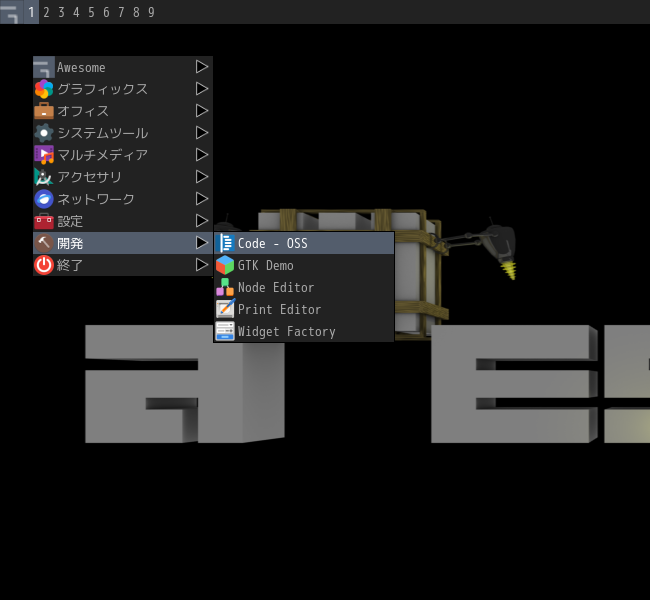
Task: Click the Widget Factory icon
Action: tap(225, 331)
